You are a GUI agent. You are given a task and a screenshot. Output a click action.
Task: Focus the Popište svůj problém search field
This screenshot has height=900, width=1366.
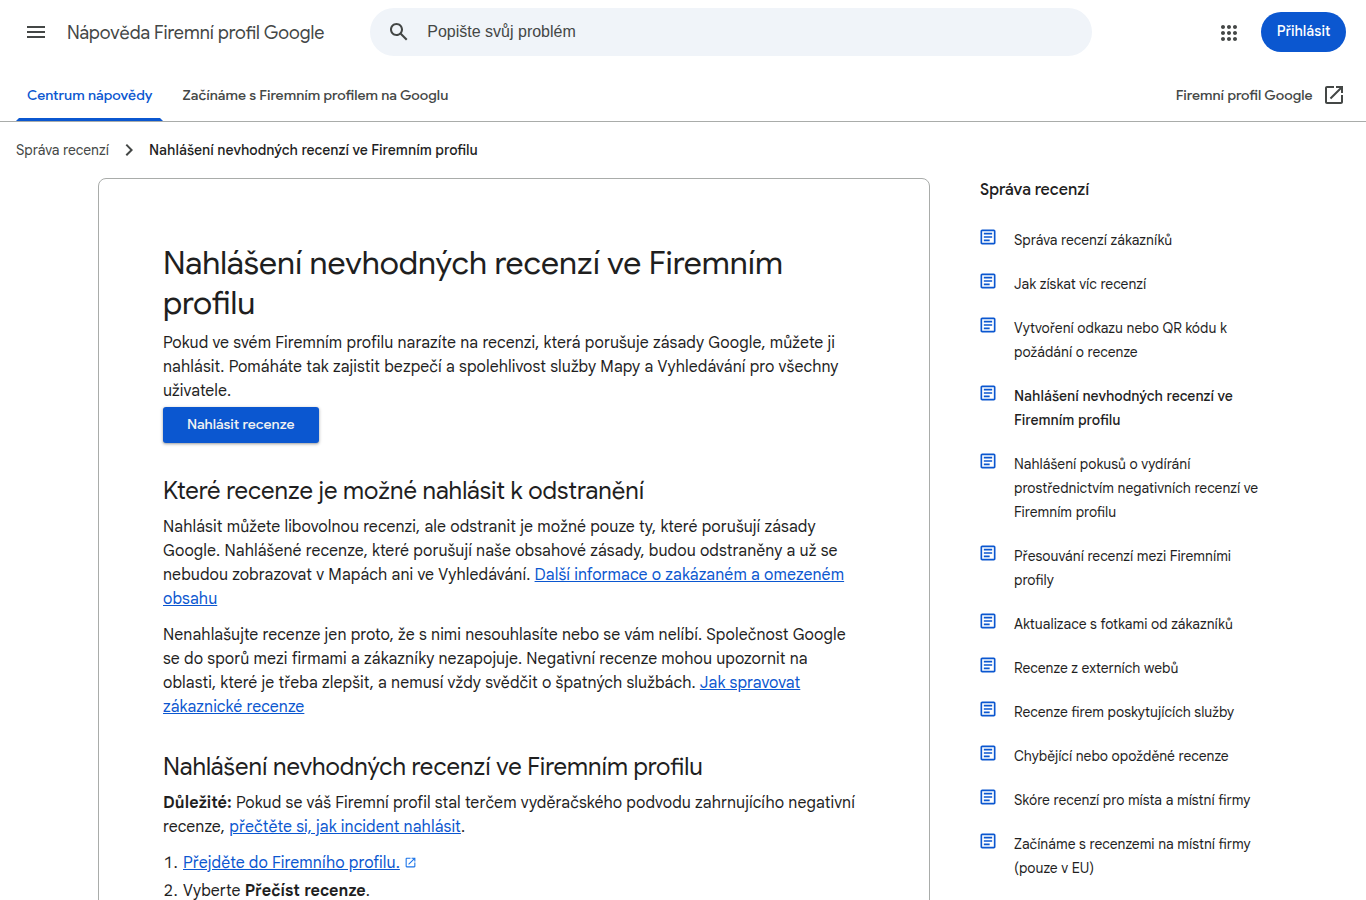(x=730, y=32)
